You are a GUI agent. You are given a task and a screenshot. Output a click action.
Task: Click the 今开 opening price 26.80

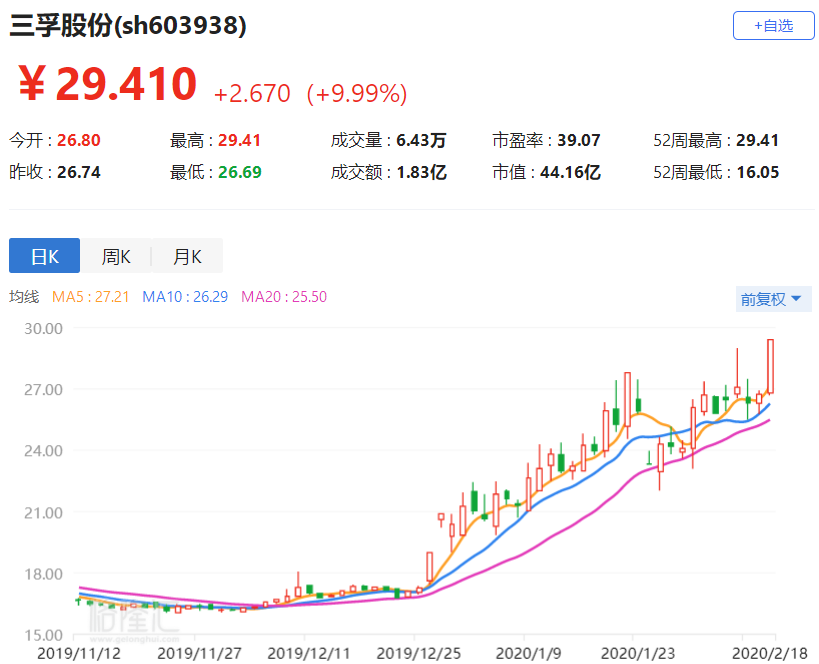[x=78, y=140]
